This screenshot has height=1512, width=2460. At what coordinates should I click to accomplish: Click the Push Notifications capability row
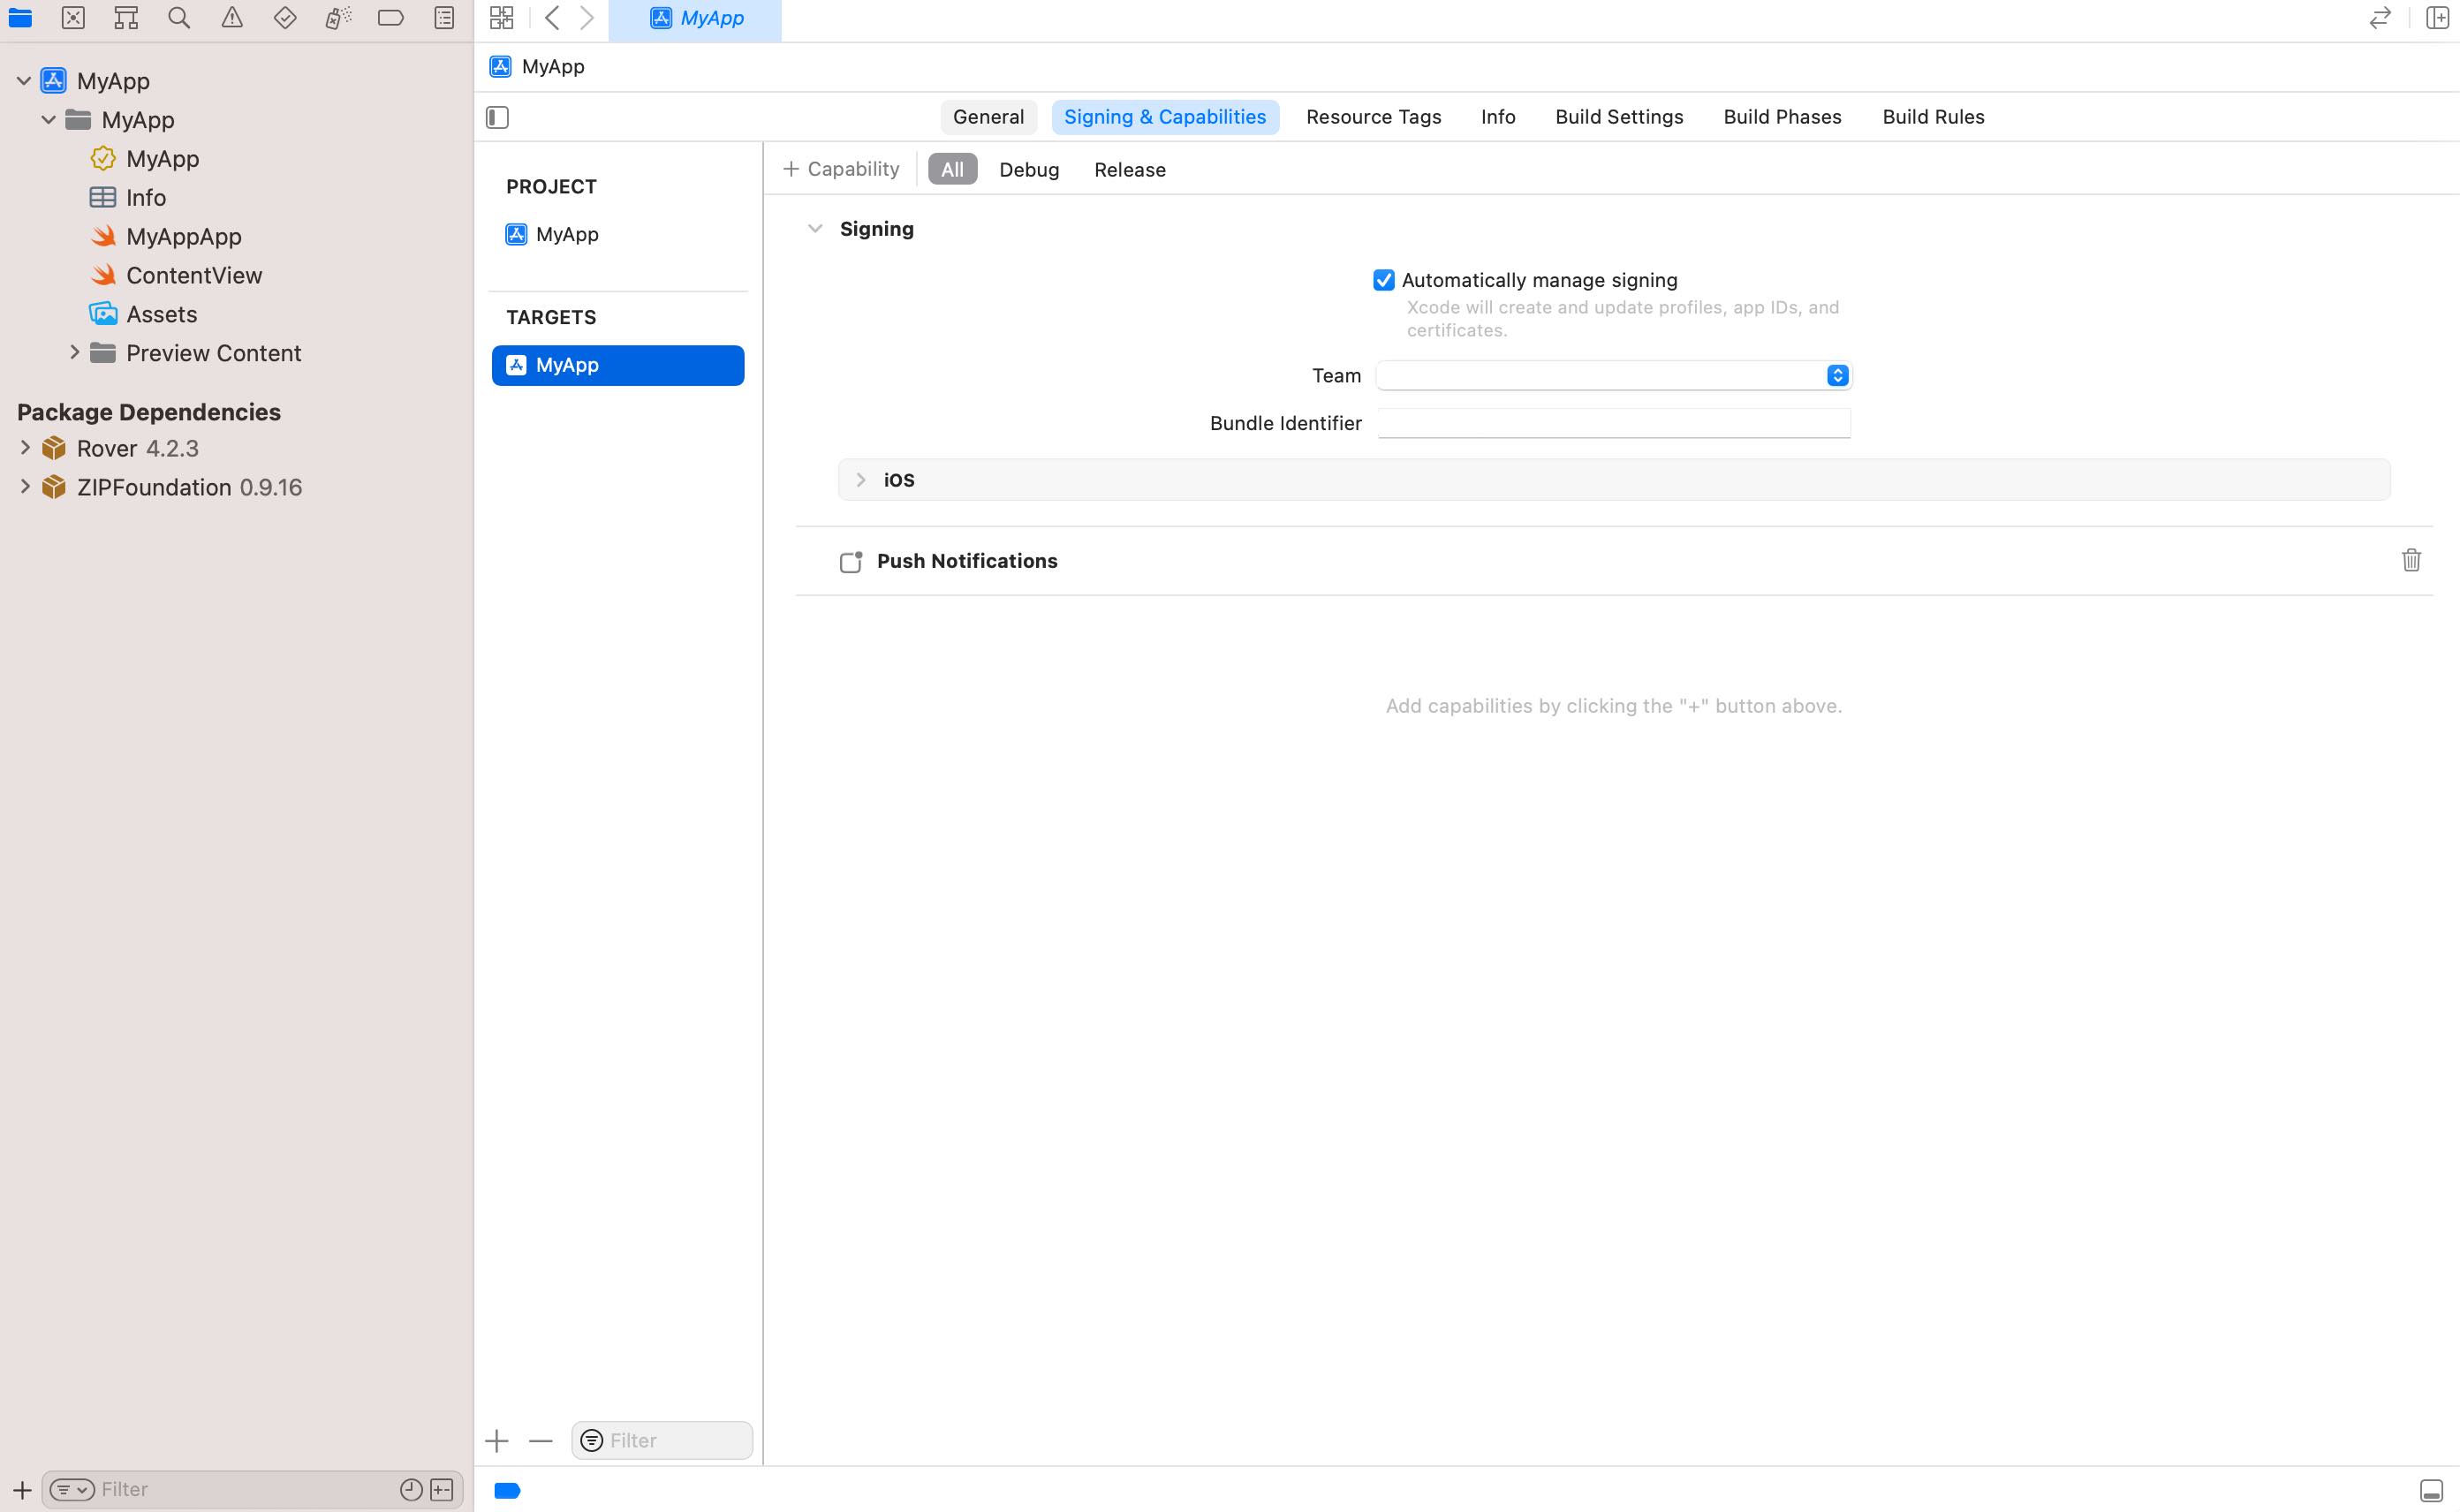1614,561
